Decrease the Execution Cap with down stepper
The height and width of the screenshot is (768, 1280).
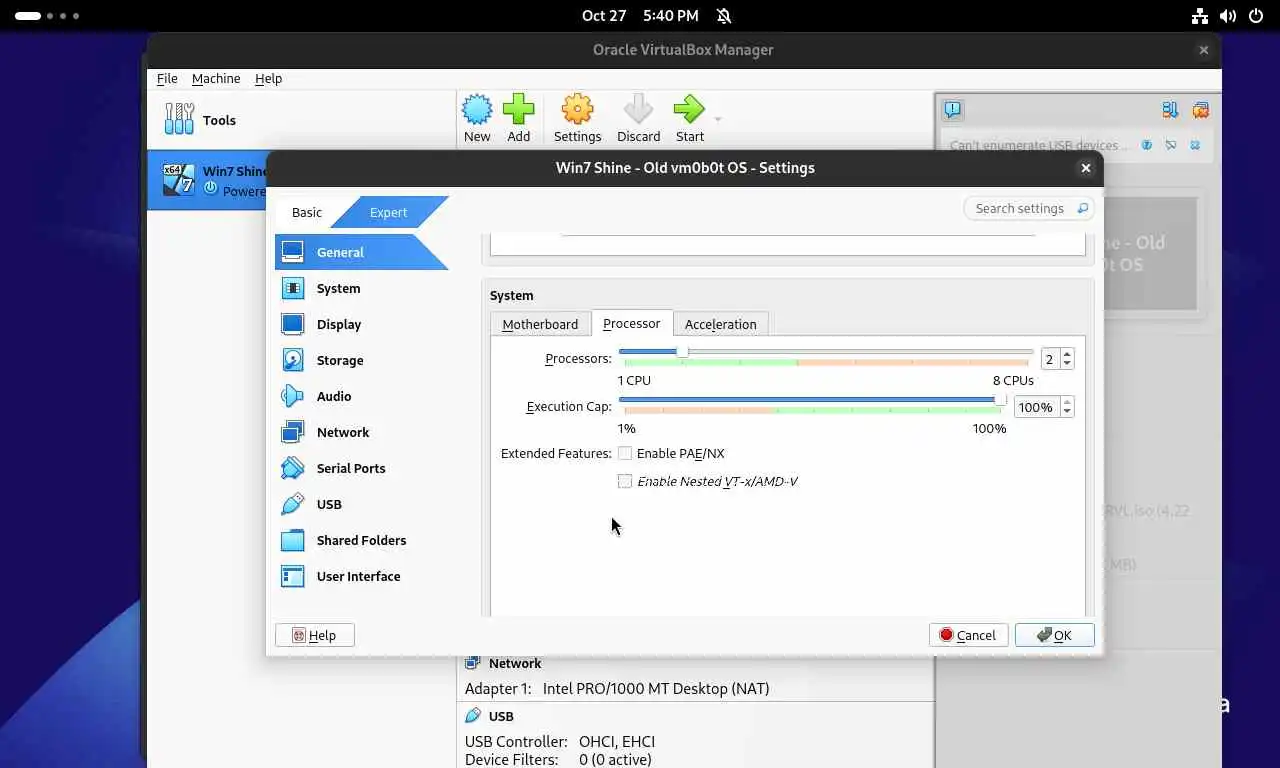1067,412
